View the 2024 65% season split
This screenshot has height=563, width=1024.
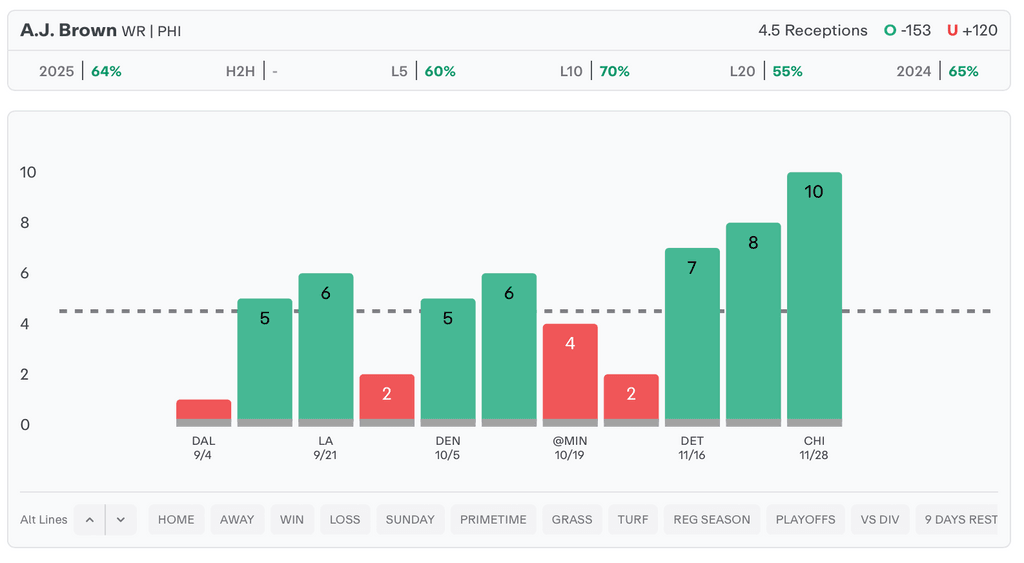[x=937, y=72]
